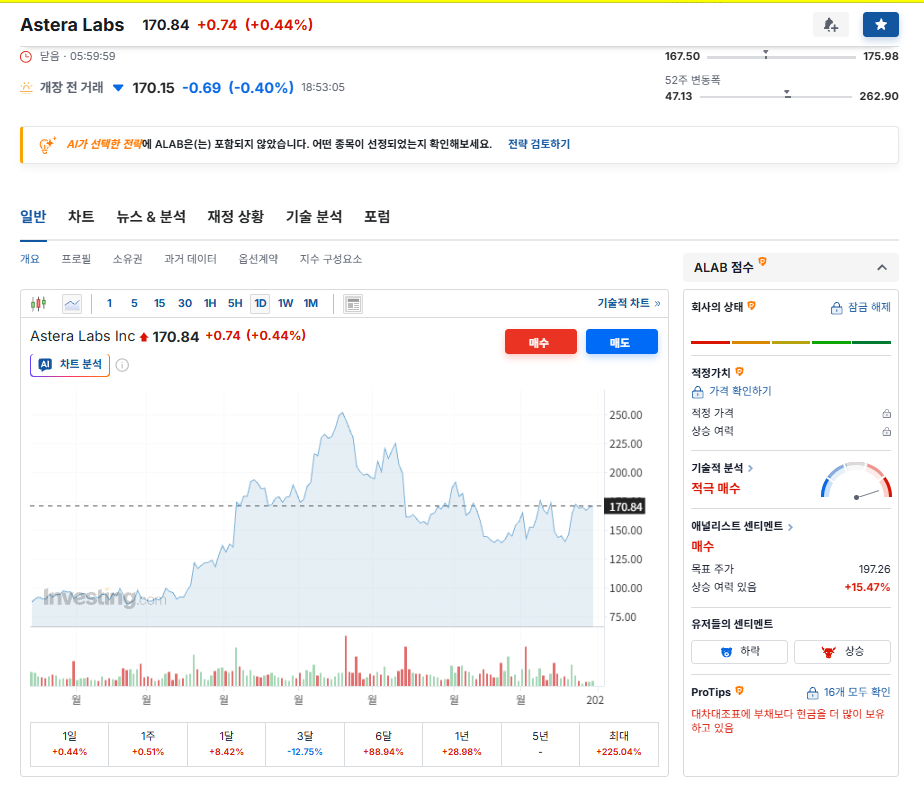Open the 가격 확인하기 link
This screenshot has height=785, width=924.
pos(731,391)
